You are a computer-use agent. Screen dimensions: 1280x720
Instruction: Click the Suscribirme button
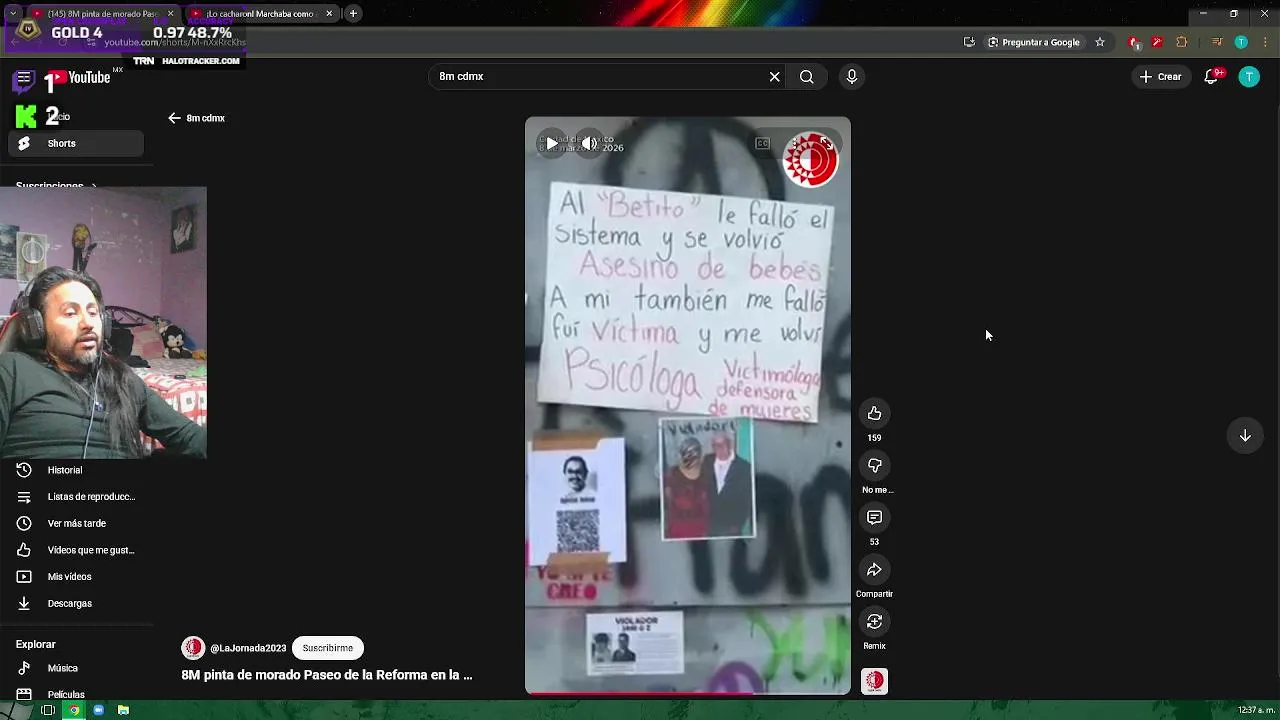tap(328, 648)
